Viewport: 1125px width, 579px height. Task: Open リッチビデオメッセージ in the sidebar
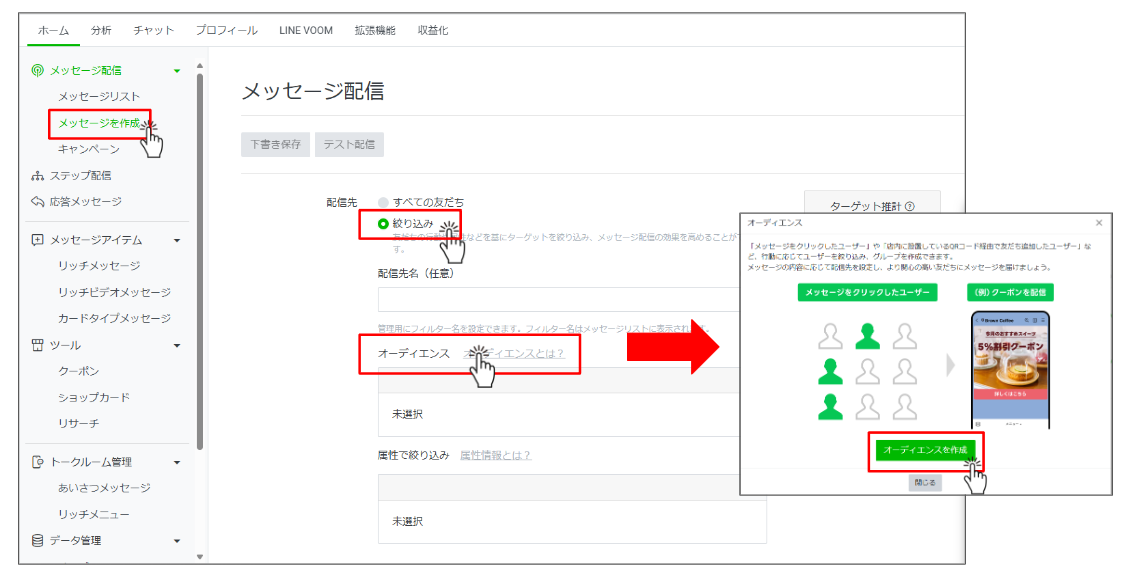tap(114, 293)
